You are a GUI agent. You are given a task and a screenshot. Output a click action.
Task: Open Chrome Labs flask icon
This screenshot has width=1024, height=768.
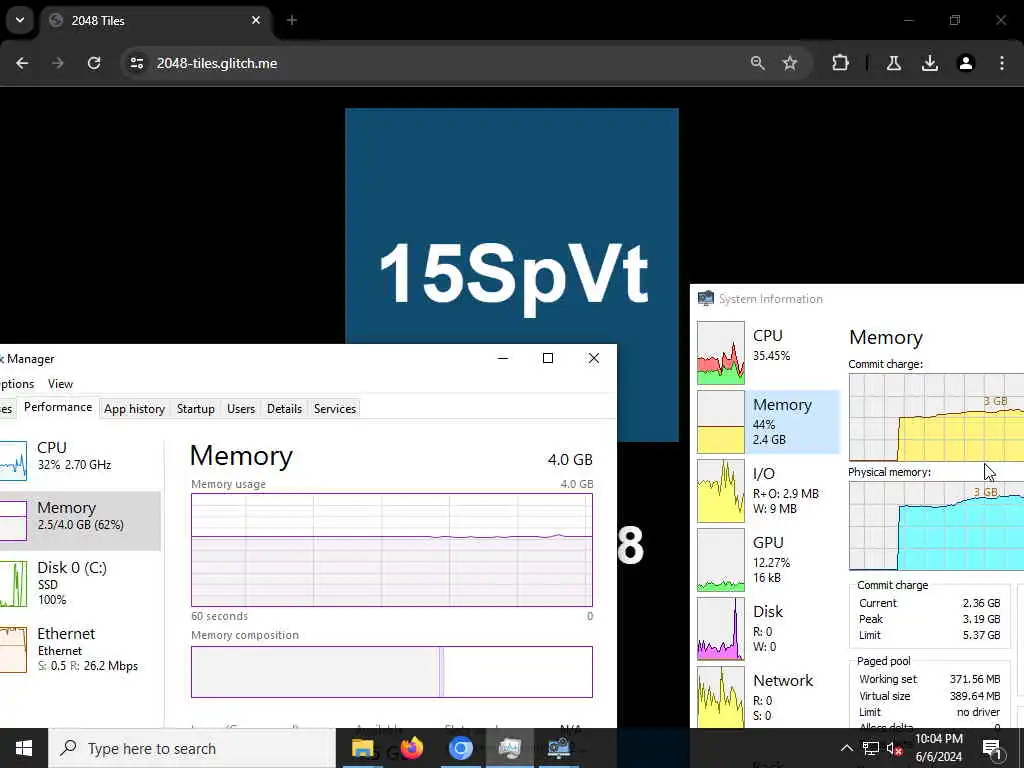(x=894, y=63)
